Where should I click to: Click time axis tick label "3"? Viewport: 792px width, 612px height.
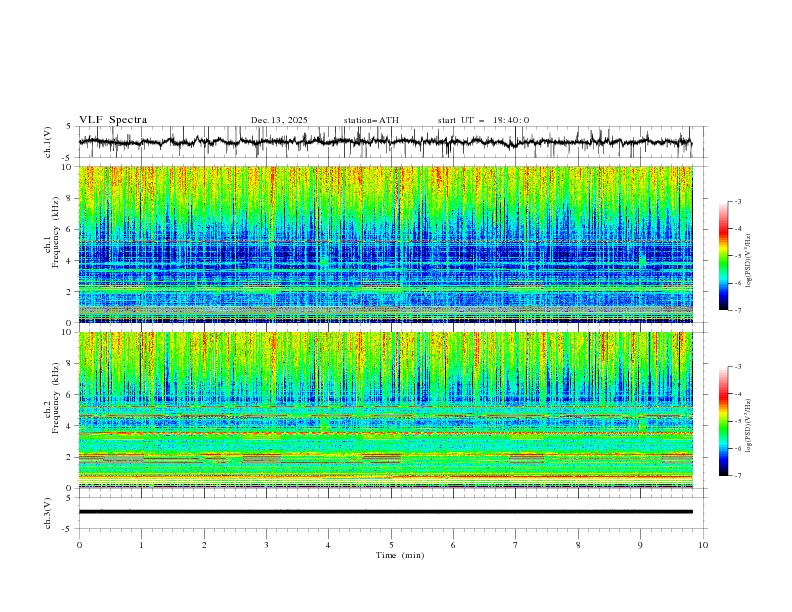266,545
